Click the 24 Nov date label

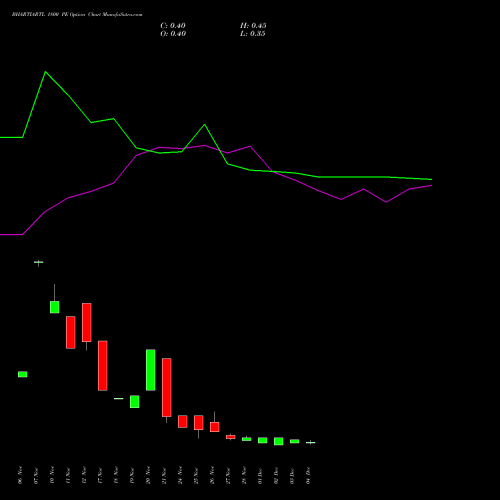click(180, 475)
